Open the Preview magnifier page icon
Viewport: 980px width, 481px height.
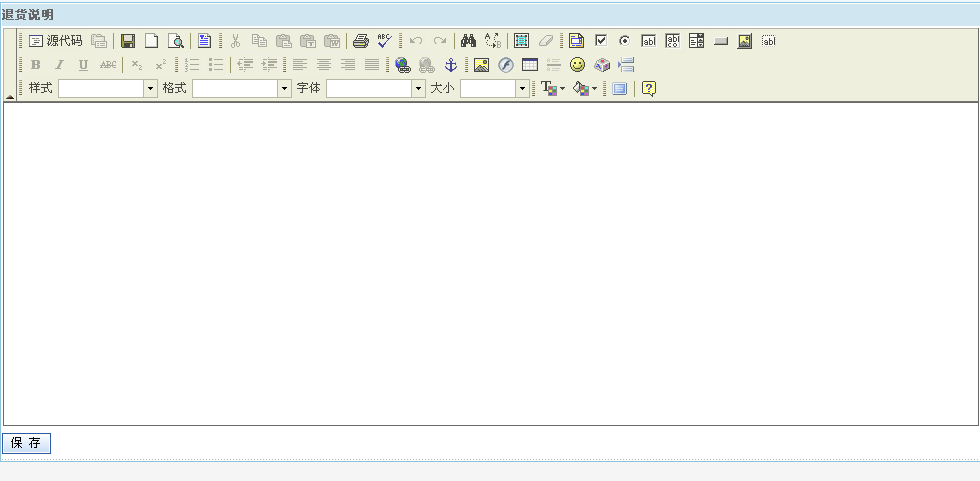(x=176, y=41)
